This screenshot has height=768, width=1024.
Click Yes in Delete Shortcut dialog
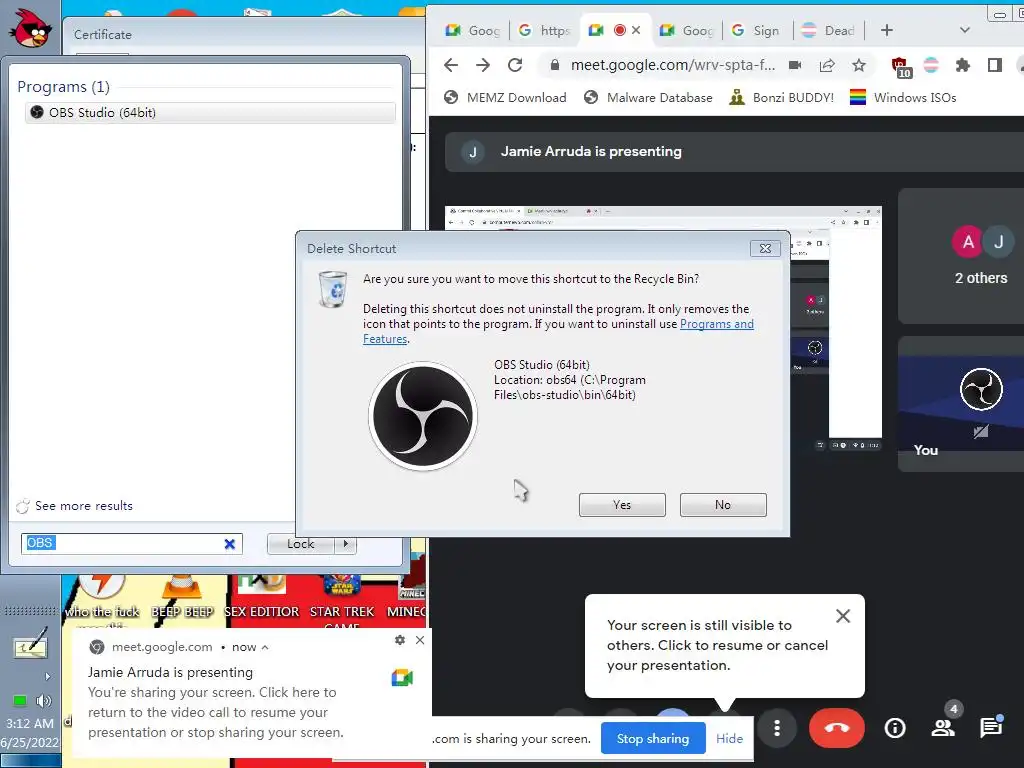(x=622, y=505)
